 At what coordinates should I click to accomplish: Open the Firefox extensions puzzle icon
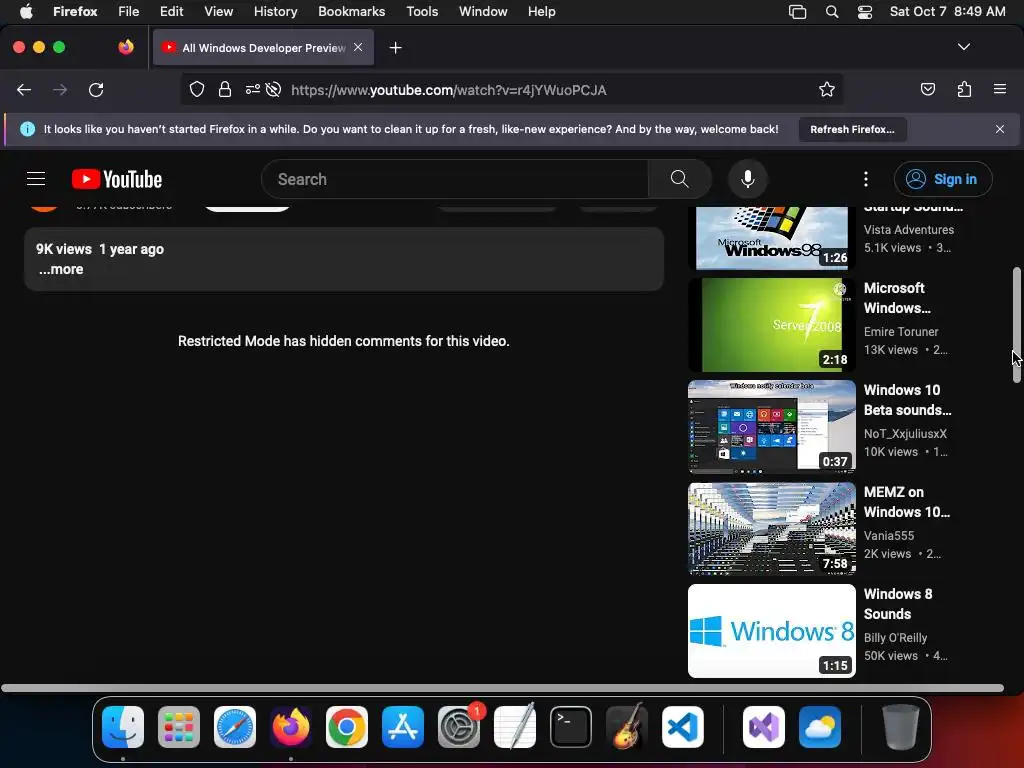click(964, 89)
